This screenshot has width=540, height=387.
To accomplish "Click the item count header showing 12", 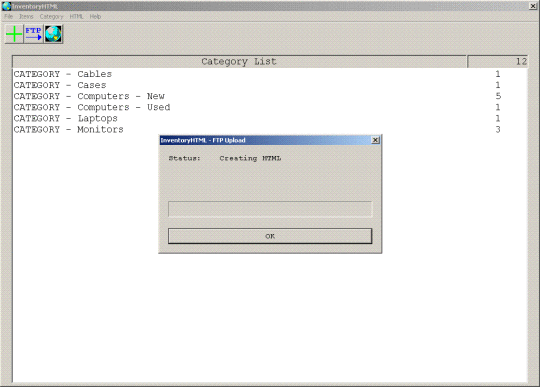I will pos(497,62).
